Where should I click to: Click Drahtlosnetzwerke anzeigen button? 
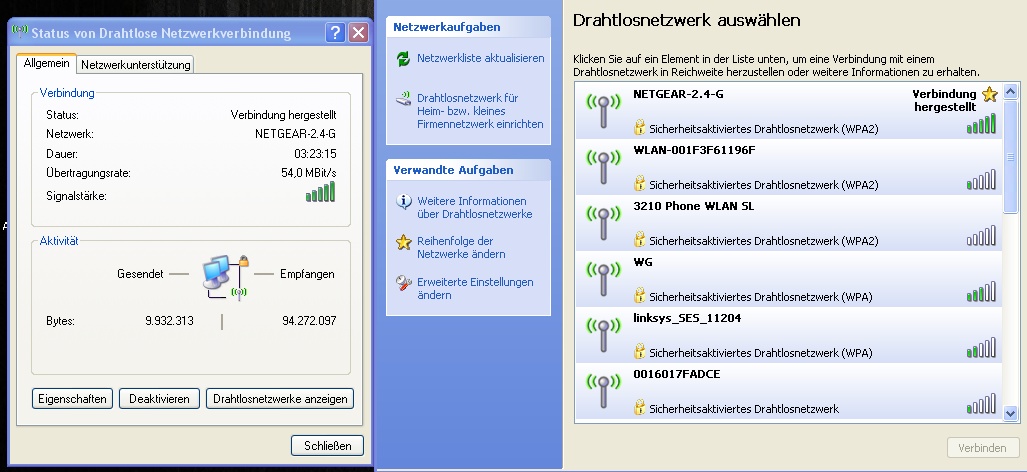pyautogui.click(x=280, y=399)
